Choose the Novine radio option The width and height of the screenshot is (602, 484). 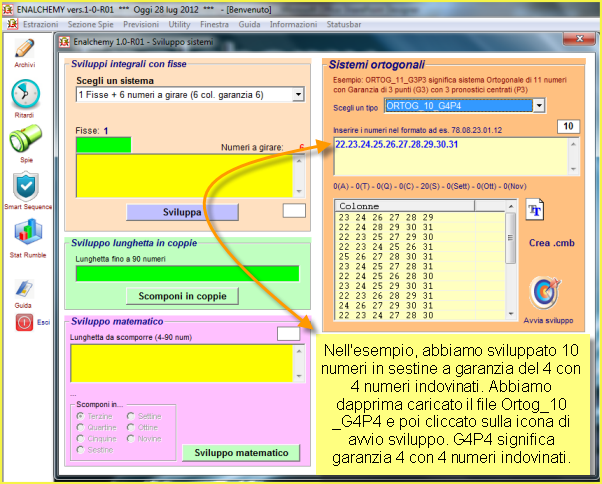click(131, 439)
